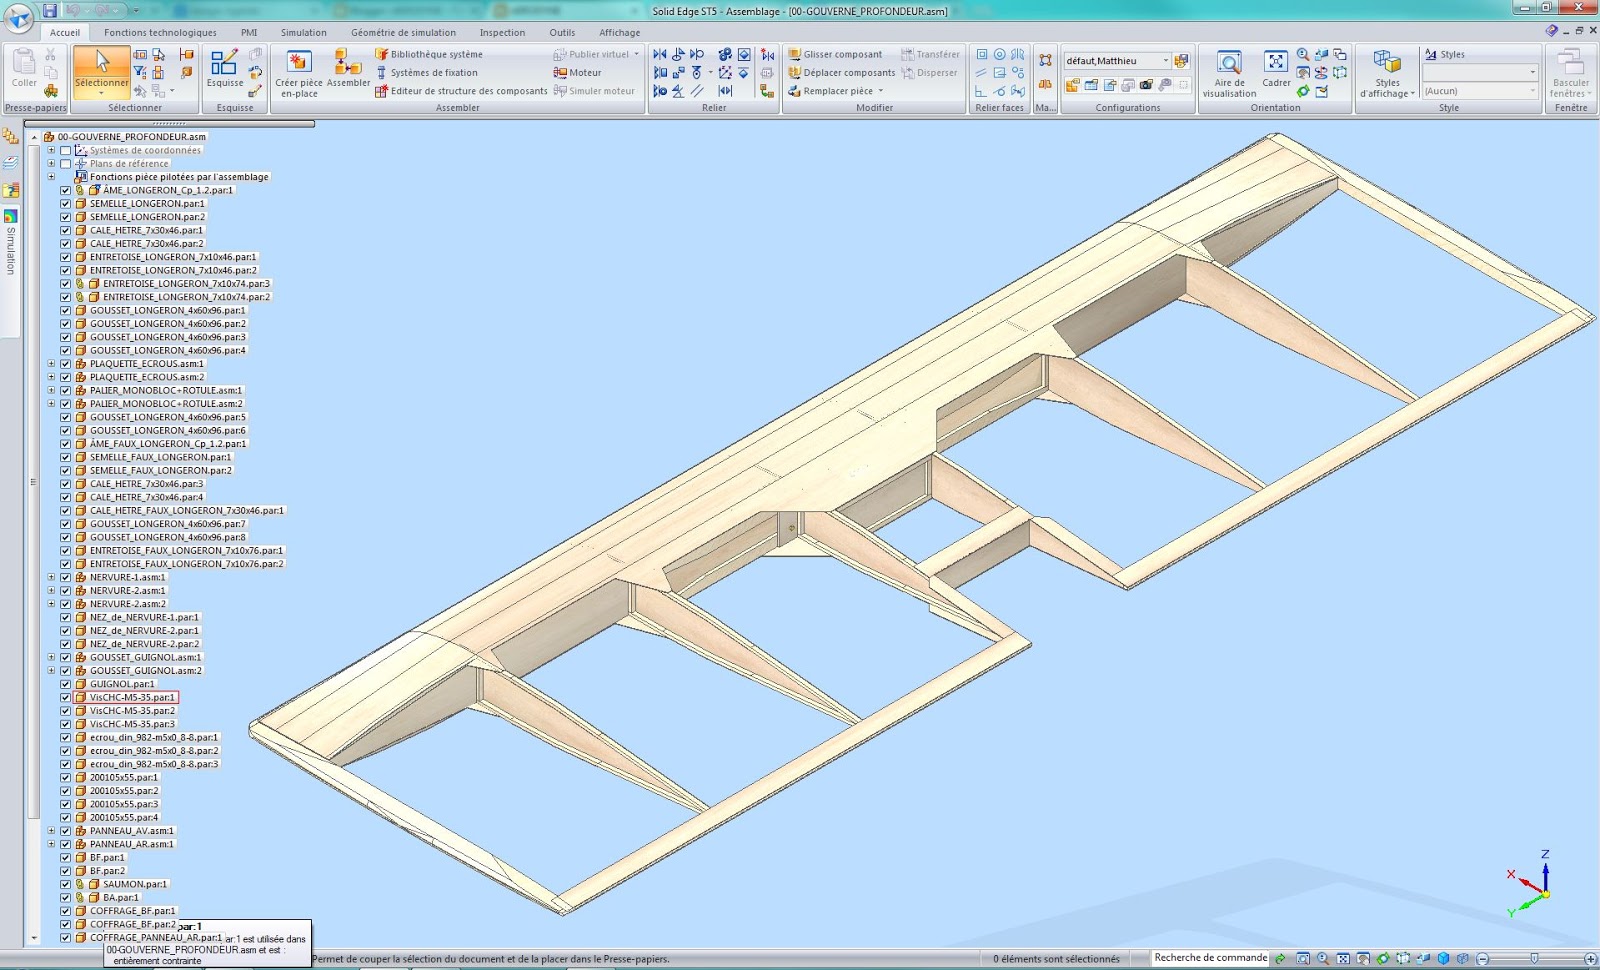The width and height of the screenshot is (1600, 970).
Task: Click the Cadrer fit view icon
Action: tap(1276, 69)
